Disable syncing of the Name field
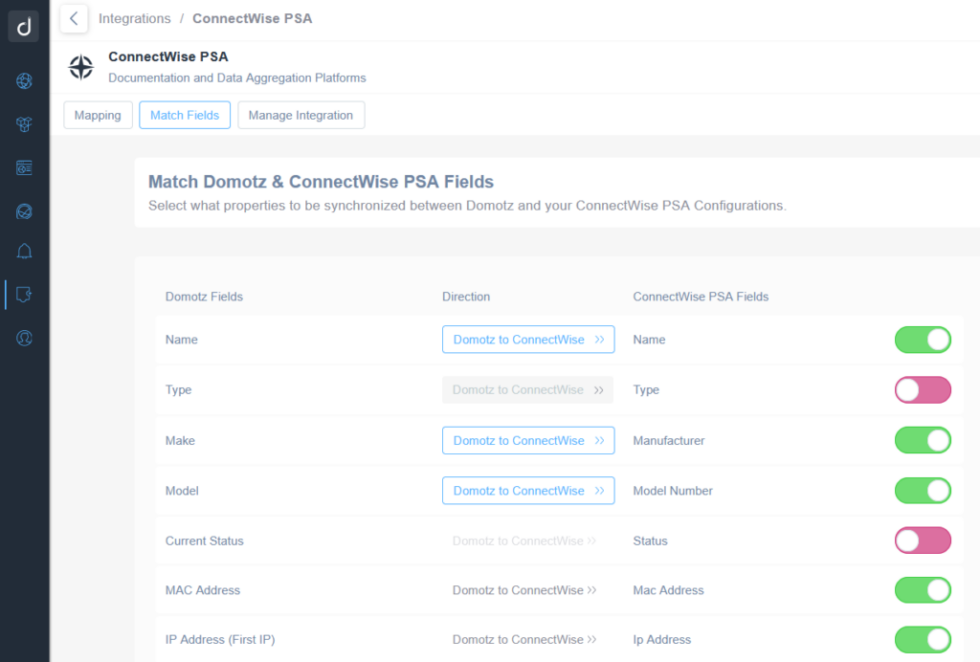Viewport: 980px width, 662px height. (x=922, y=339)
